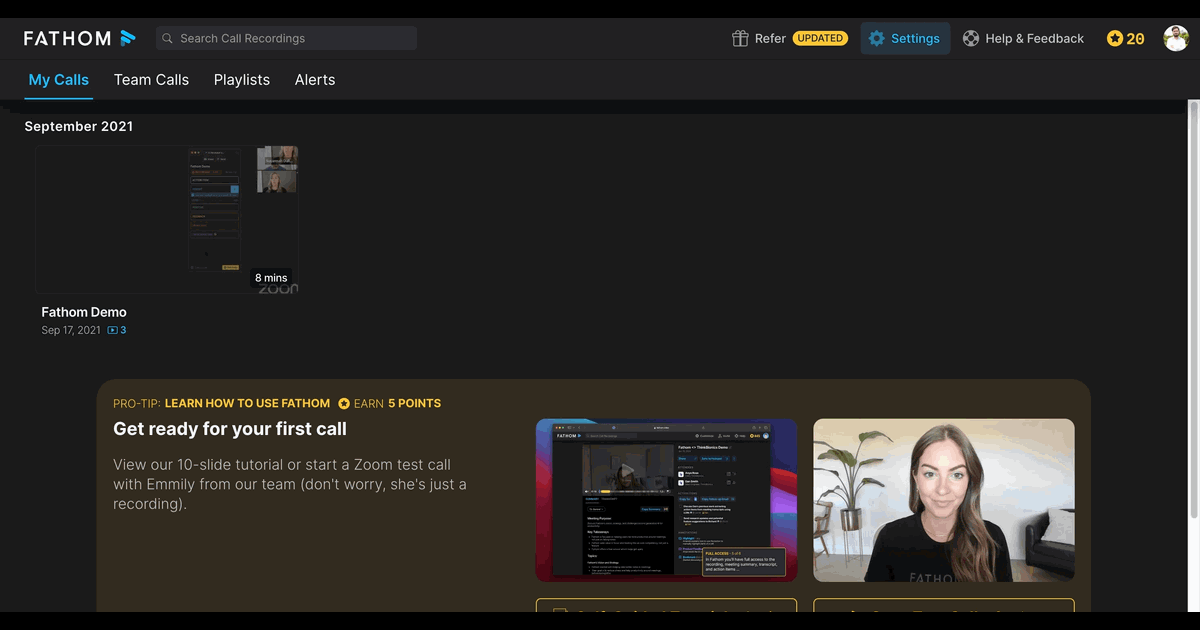Switch to Team Calls tab
This screenshot has width=1200, height=630.
click(151, 80)
